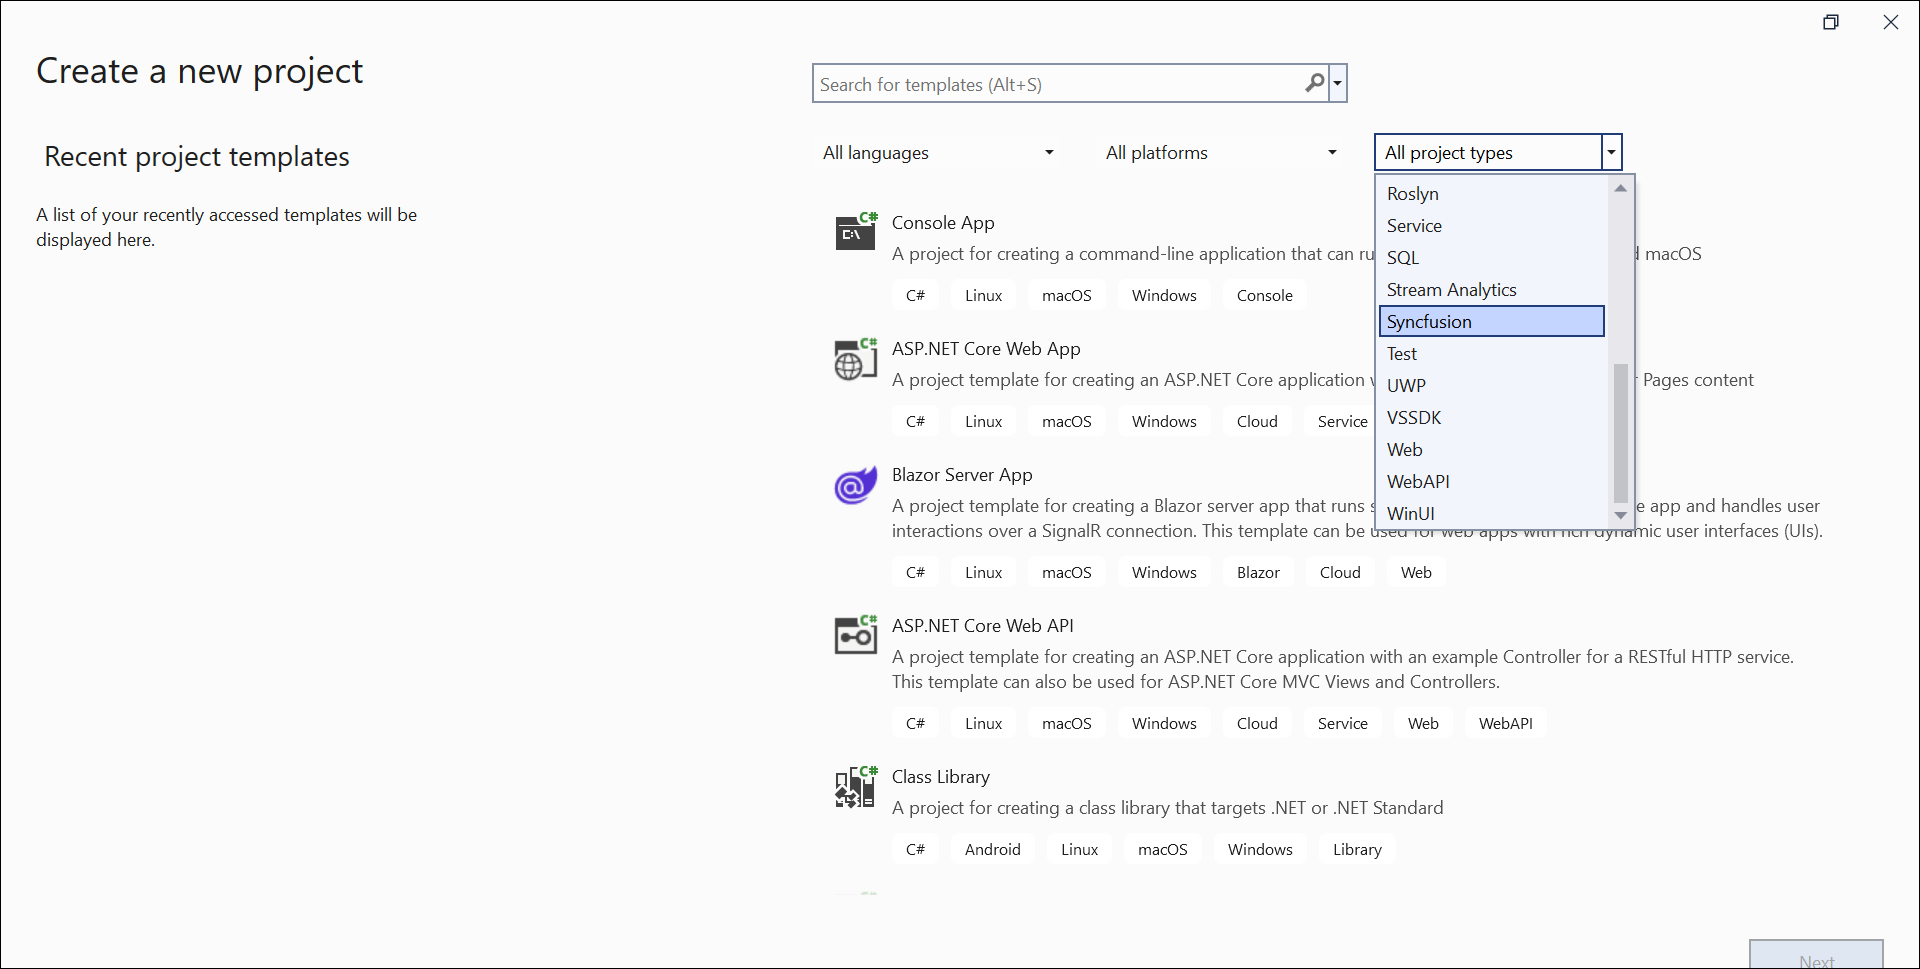Open the All languages dropdown
Screen dimensions: 1920x969
939,153
